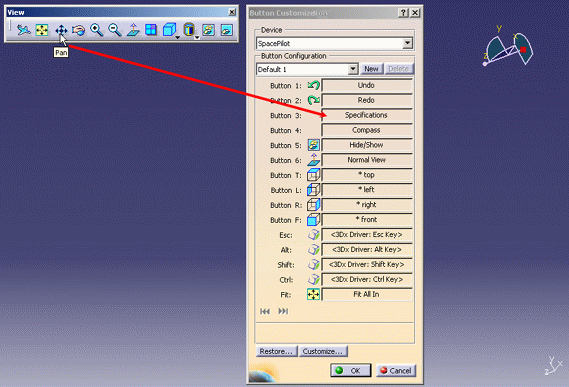
Task: Select the Fly mode airplane icon
Action: coord(24,30)
